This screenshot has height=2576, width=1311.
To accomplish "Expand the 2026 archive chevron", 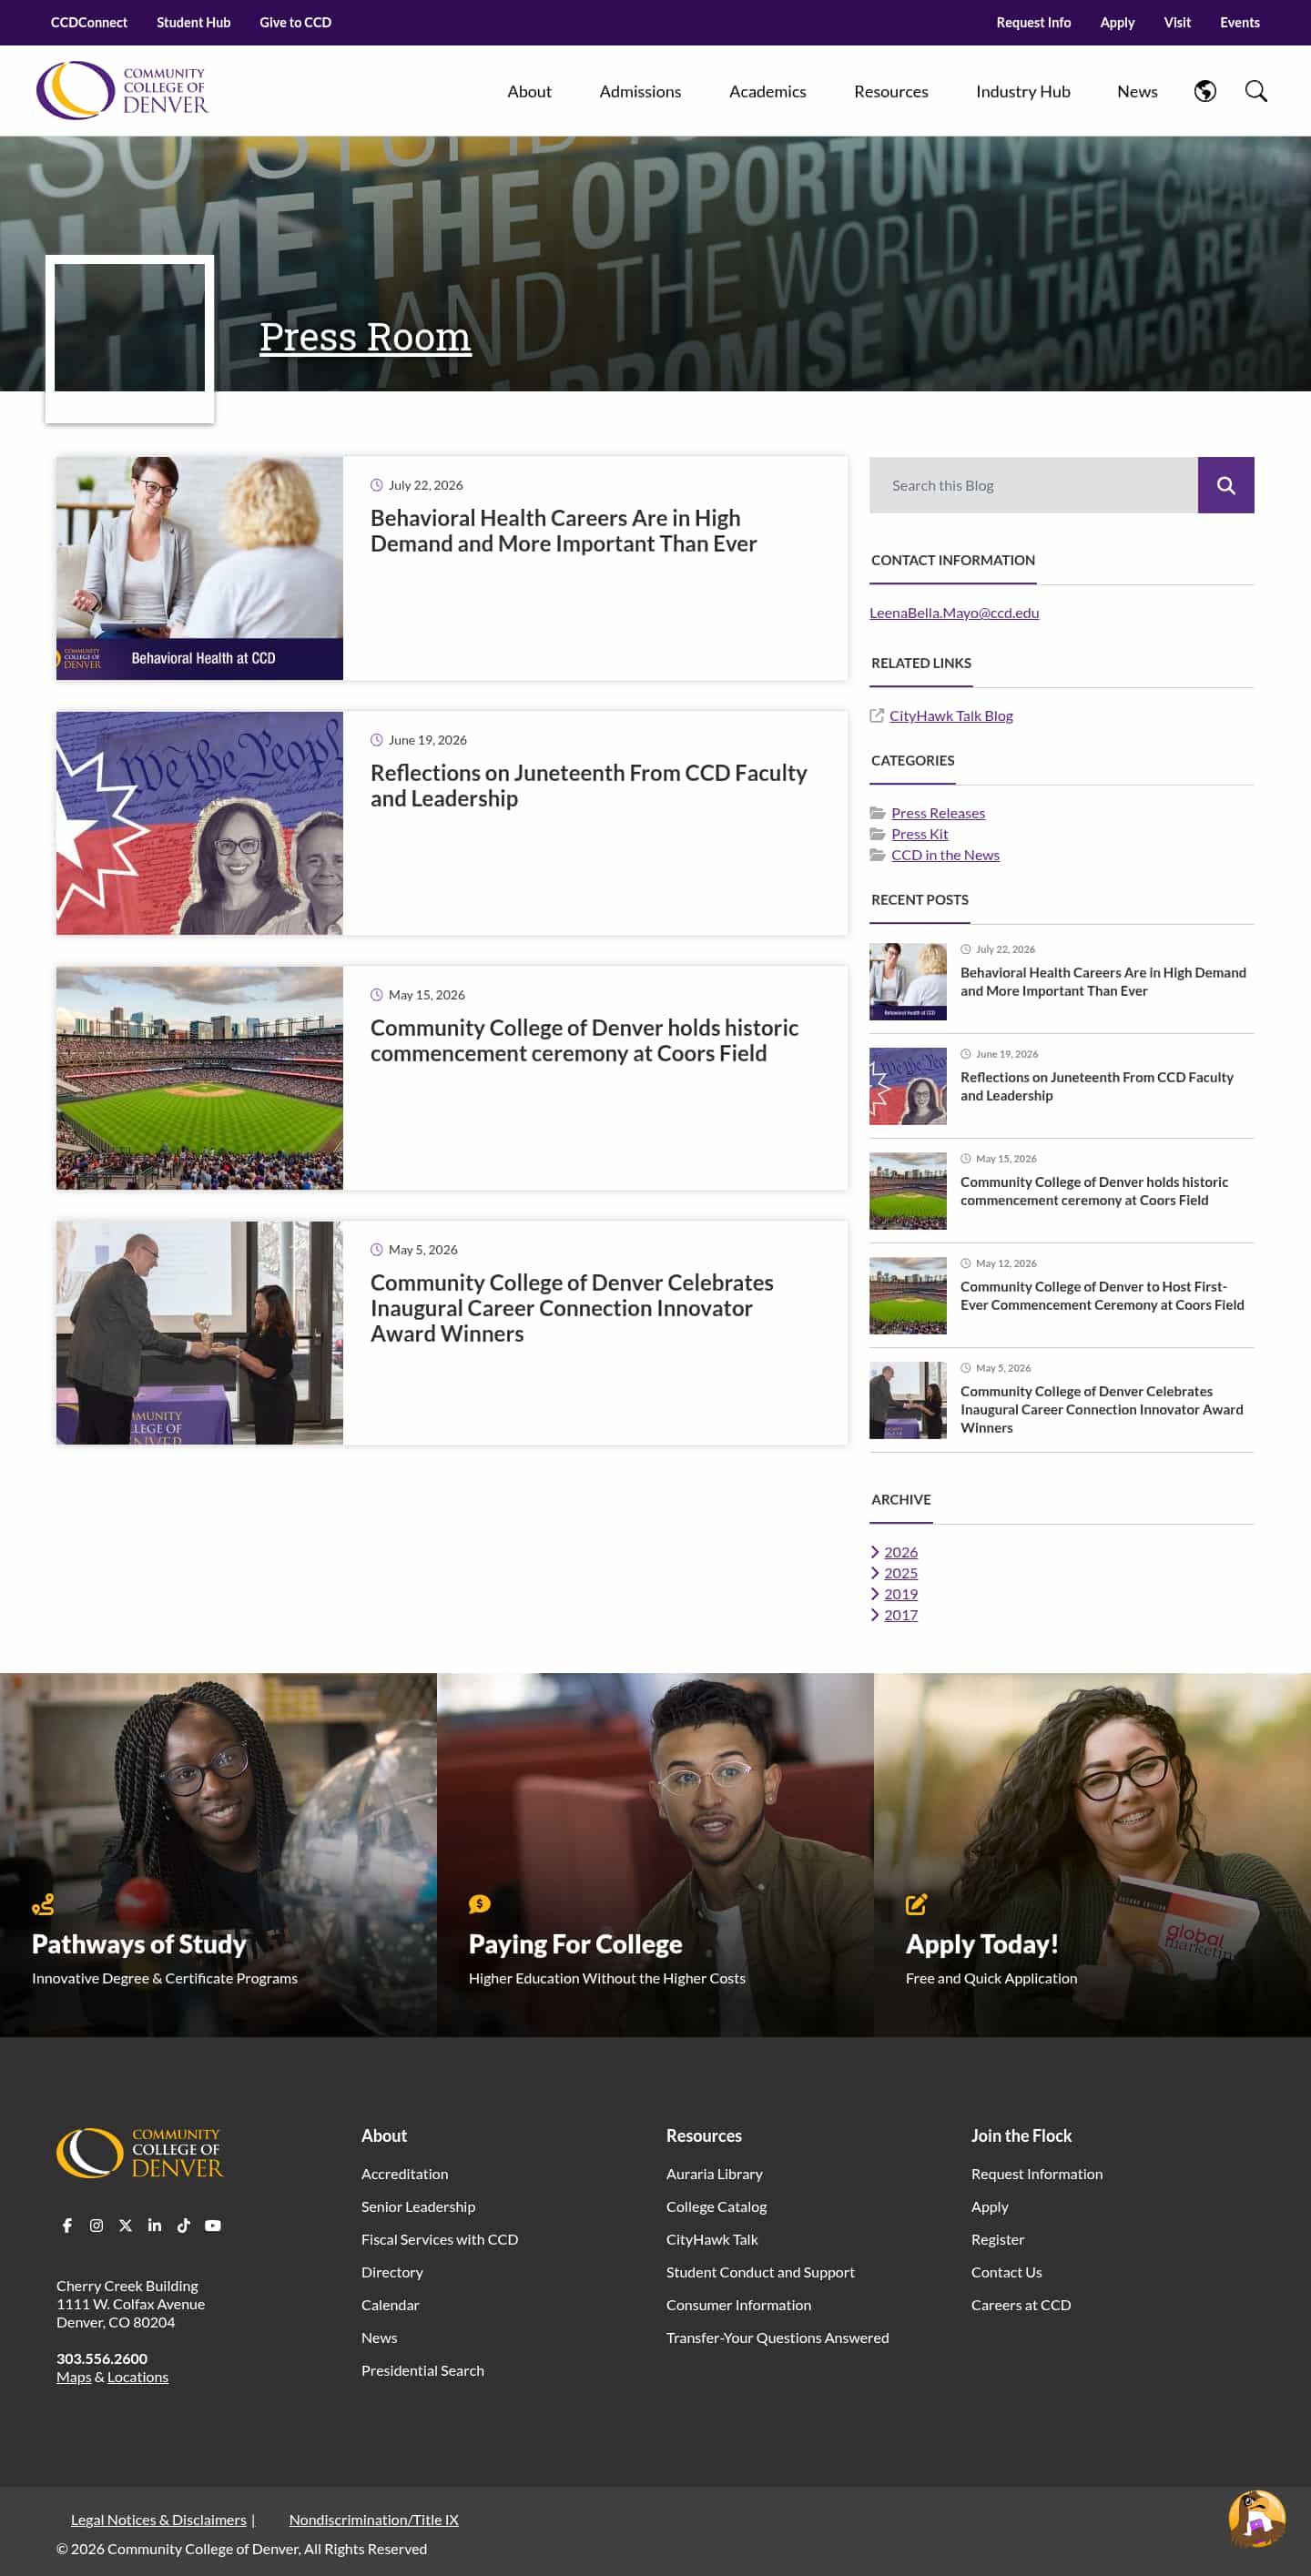I will [875, 1552].
